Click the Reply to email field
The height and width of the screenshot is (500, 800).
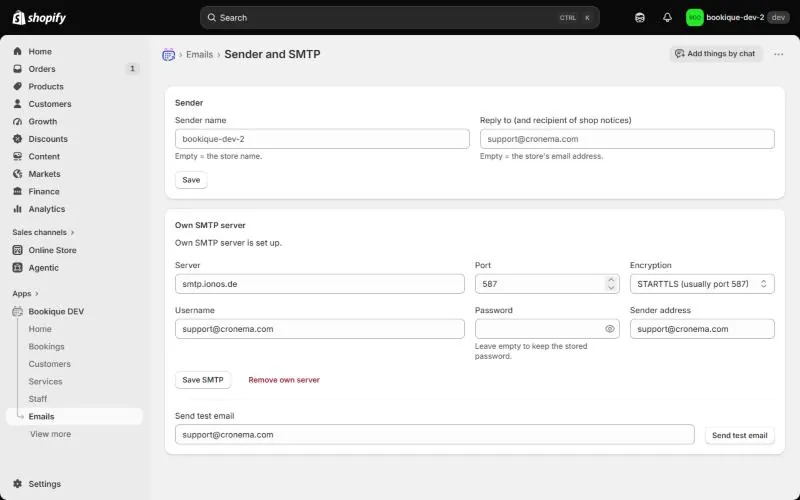click(627, 139)
